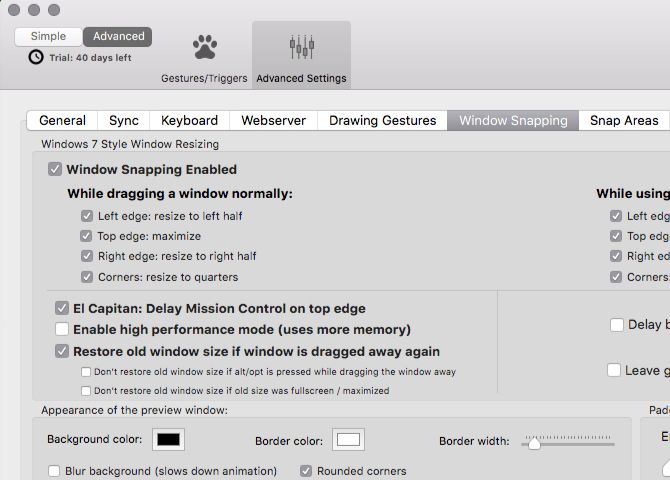Toggle the right column Corners checkbox

click(x=616, y=277)
